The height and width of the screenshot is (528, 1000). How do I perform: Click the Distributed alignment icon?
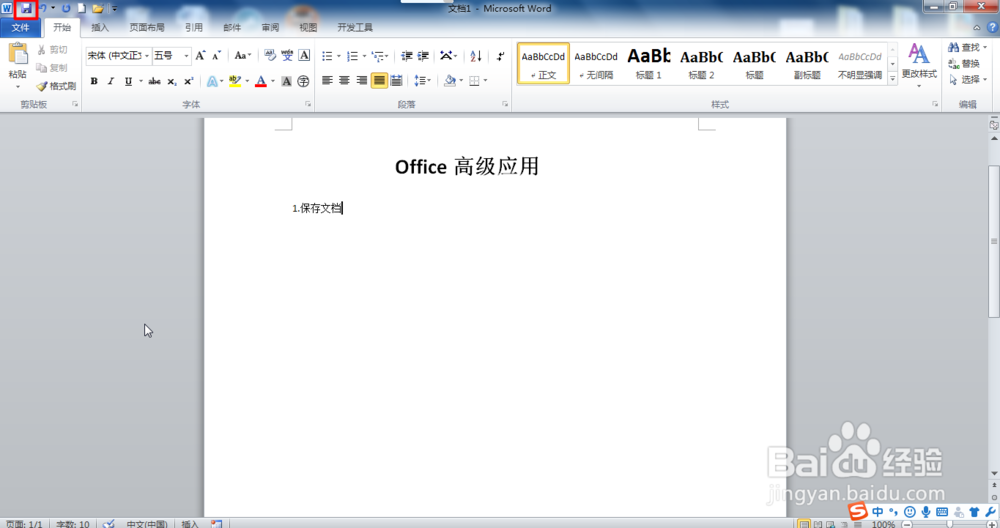coord(396,80)
